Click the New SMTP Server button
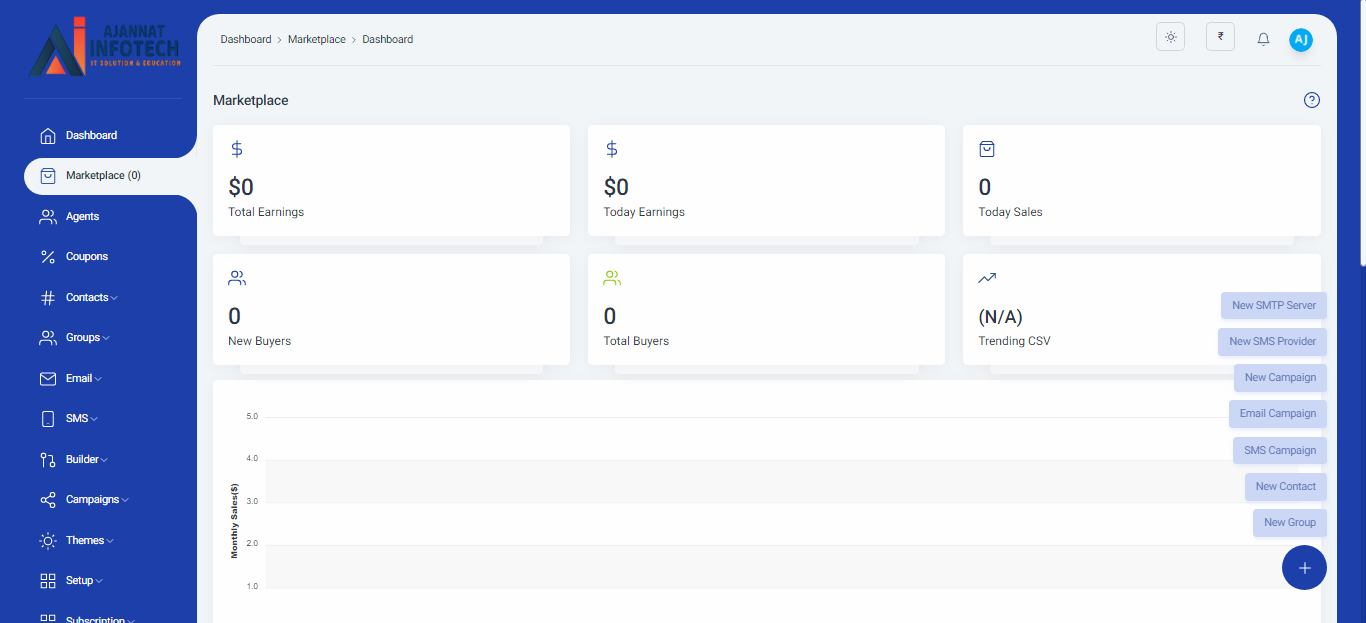 pos(1273,306)
